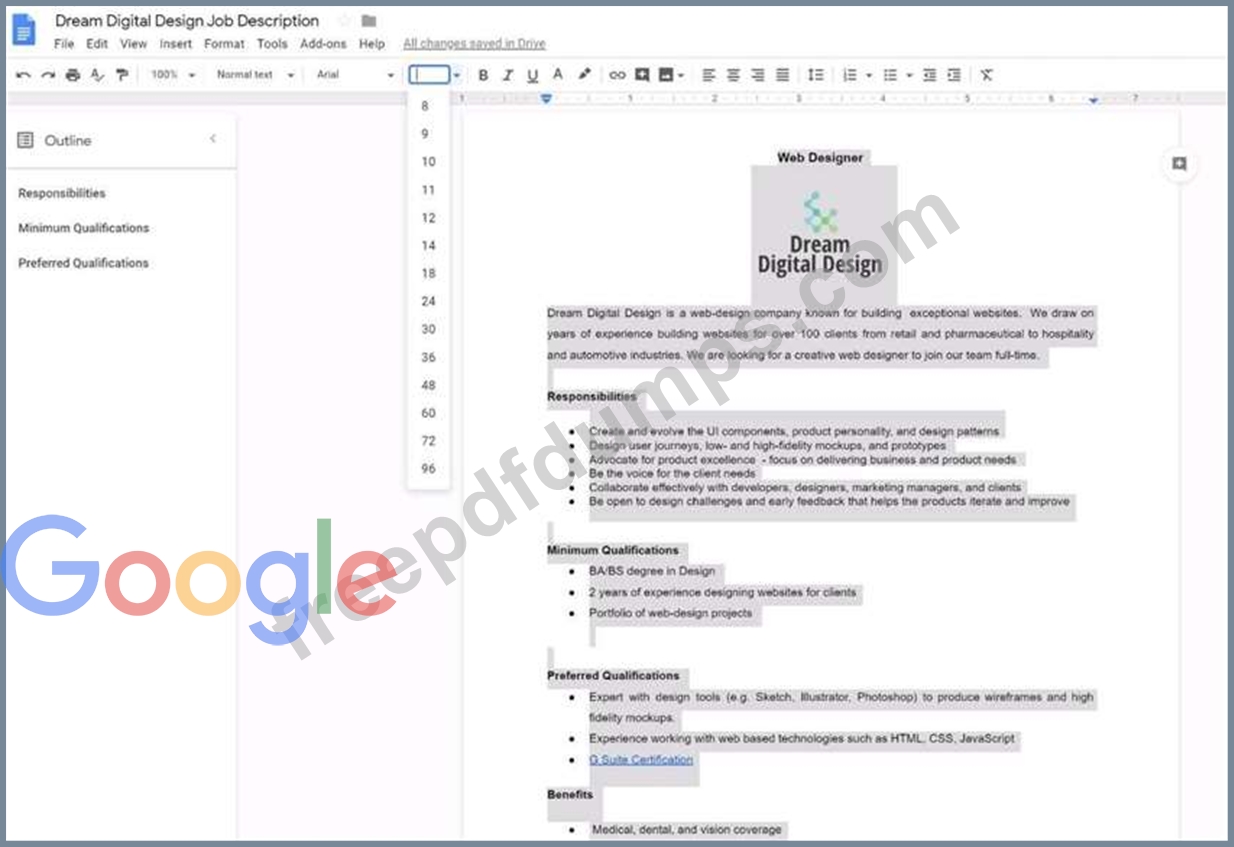Image resolution: width=1234 pixels, height=847 pixels.
Task: Jump to Preferred Qualifications in the outline
Action: [x=84, y=263]
